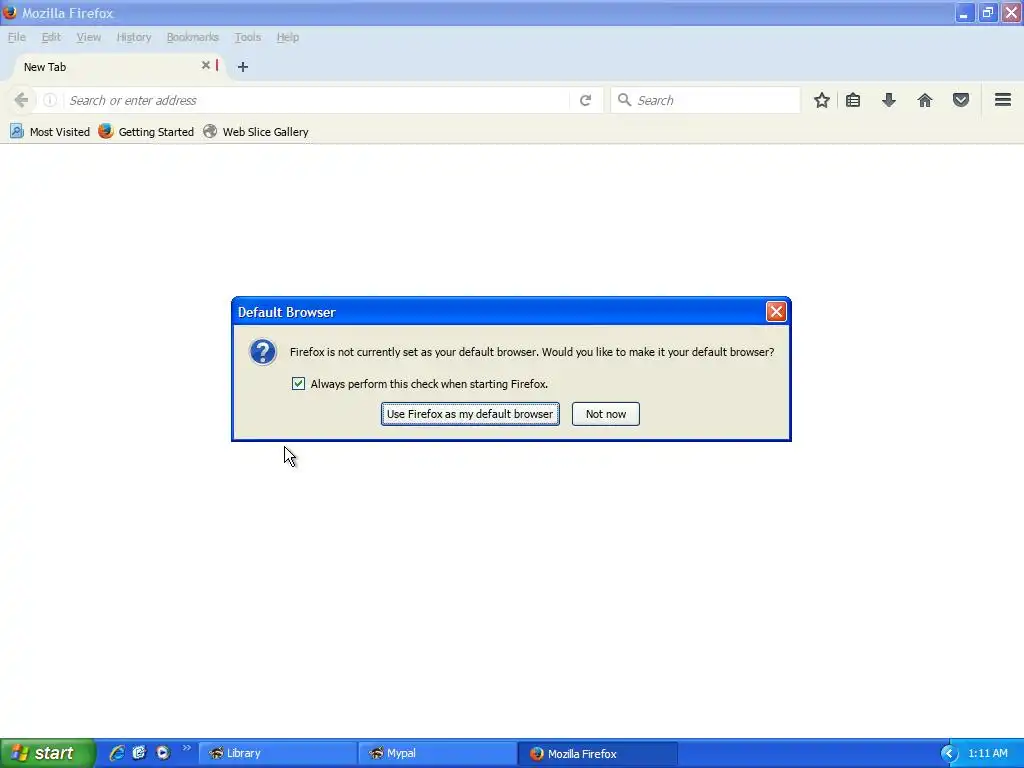This screenshot has height=768, width=1024.
Task: Click the Firefox logo in title bar
Action: coord(9,12)
